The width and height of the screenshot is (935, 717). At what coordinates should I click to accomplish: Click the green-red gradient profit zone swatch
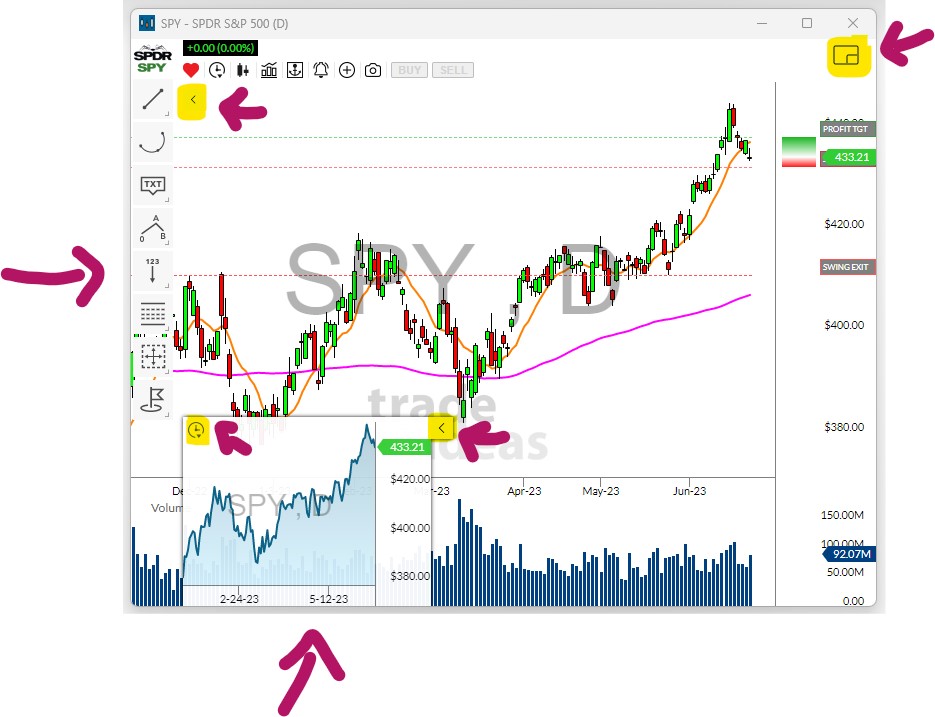coord(798,151)
